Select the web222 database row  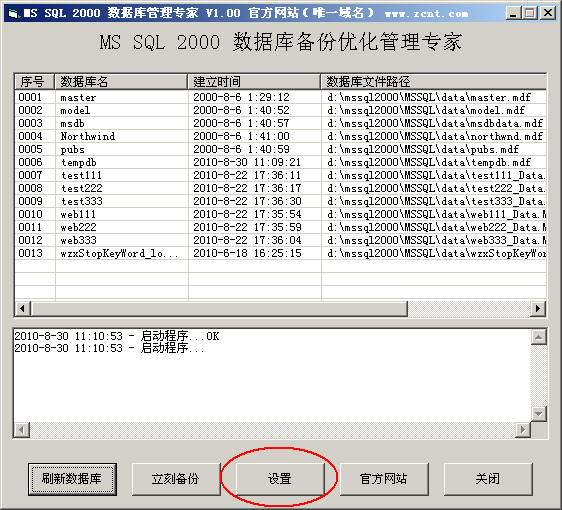coord(281,227)
